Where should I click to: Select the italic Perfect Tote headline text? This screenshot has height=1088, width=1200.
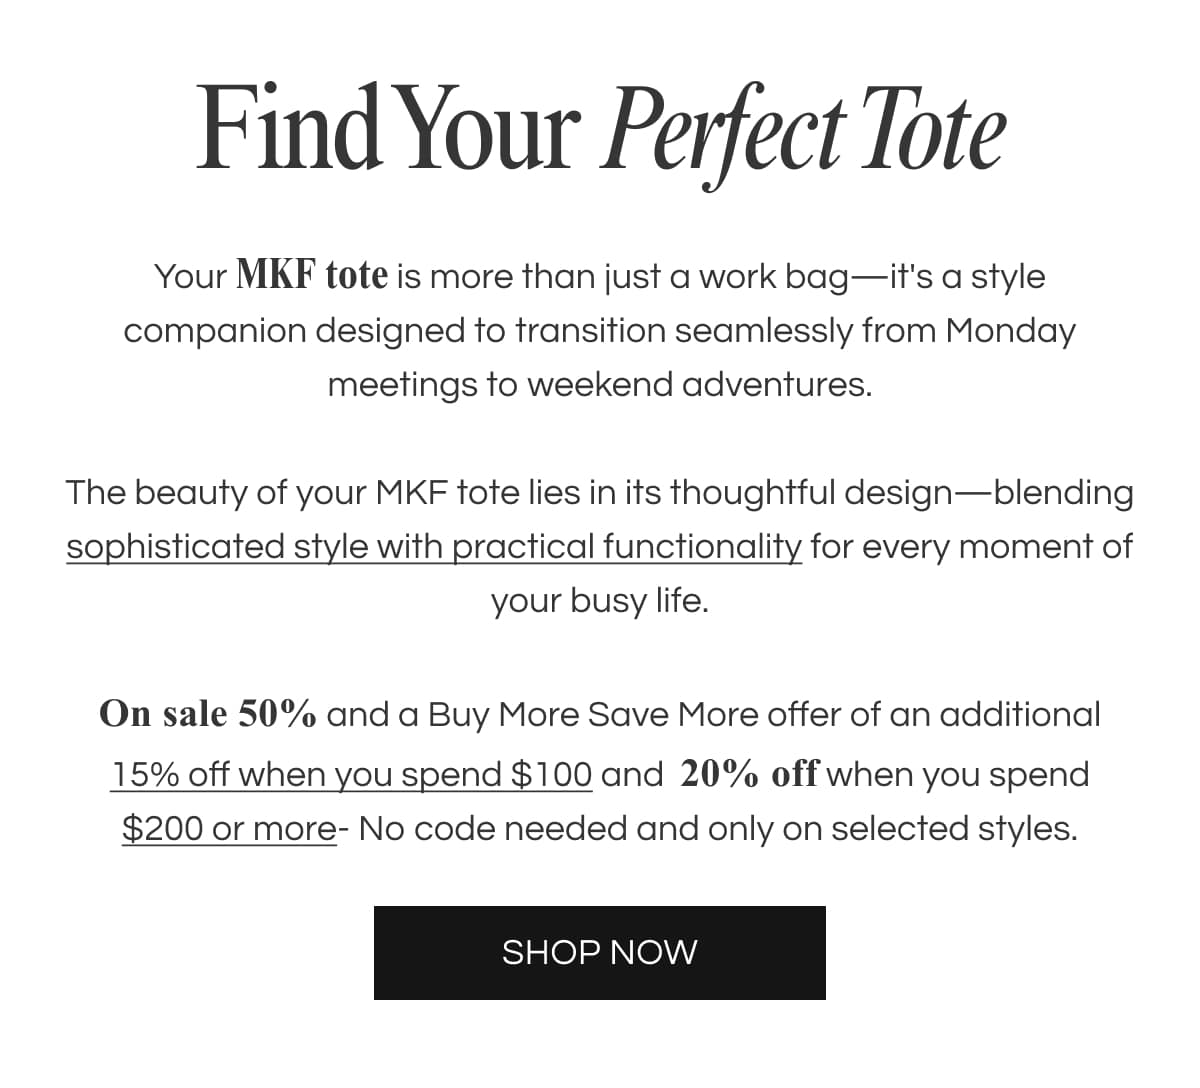(x=803, y=131)
